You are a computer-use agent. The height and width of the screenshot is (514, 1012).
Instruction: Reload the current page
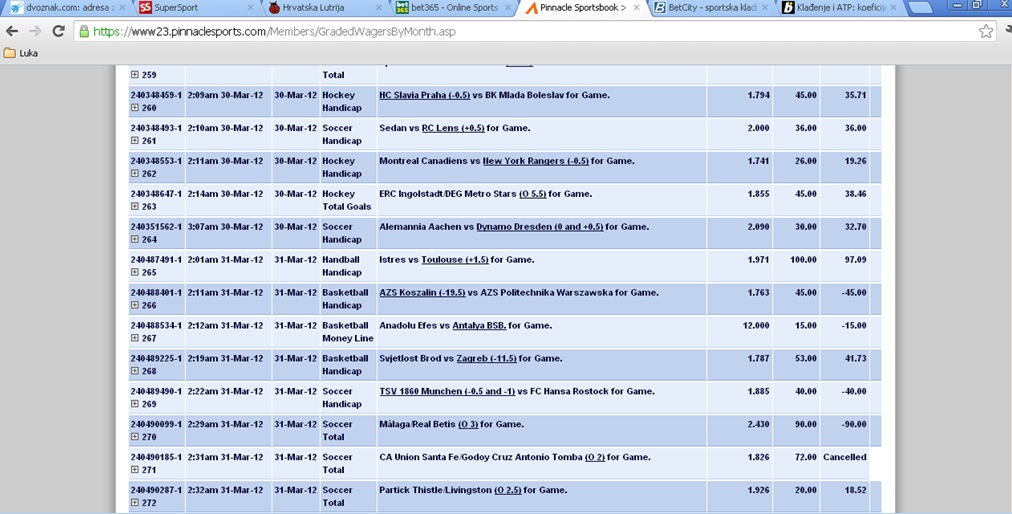click(x=58, y=31)
